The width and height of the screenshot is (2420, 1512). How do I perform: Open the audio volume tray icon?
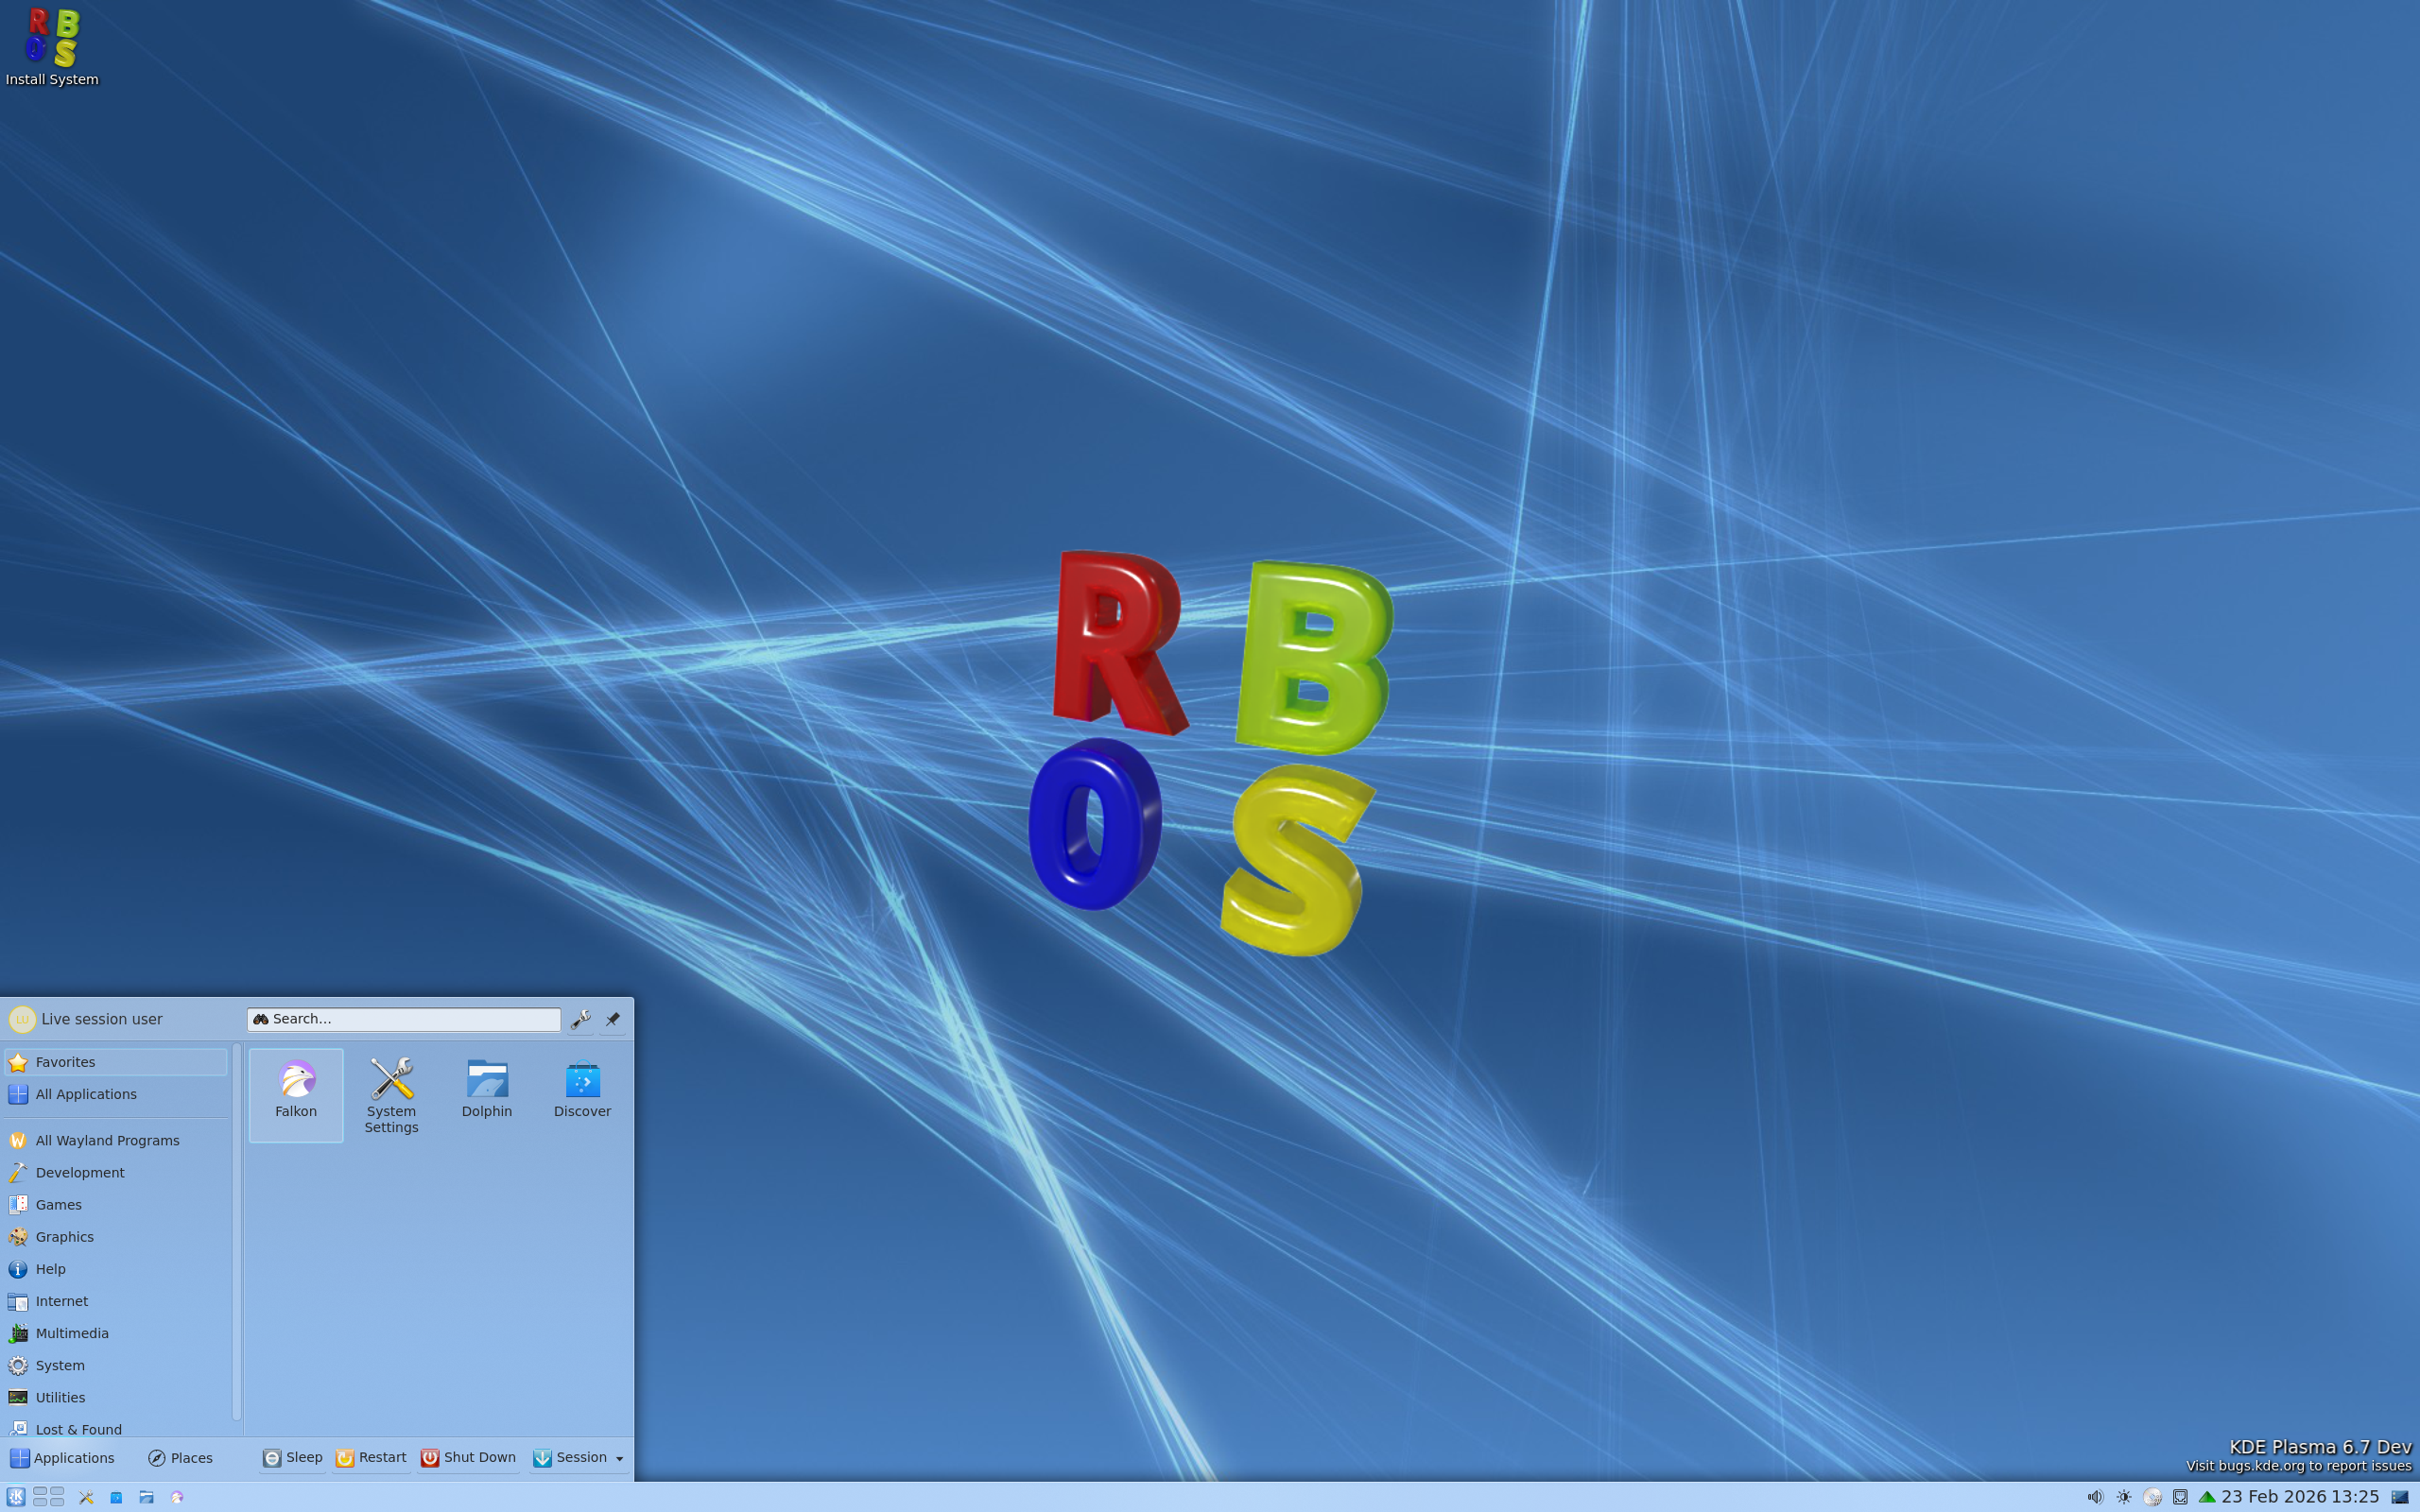tap(2095, 1497)
